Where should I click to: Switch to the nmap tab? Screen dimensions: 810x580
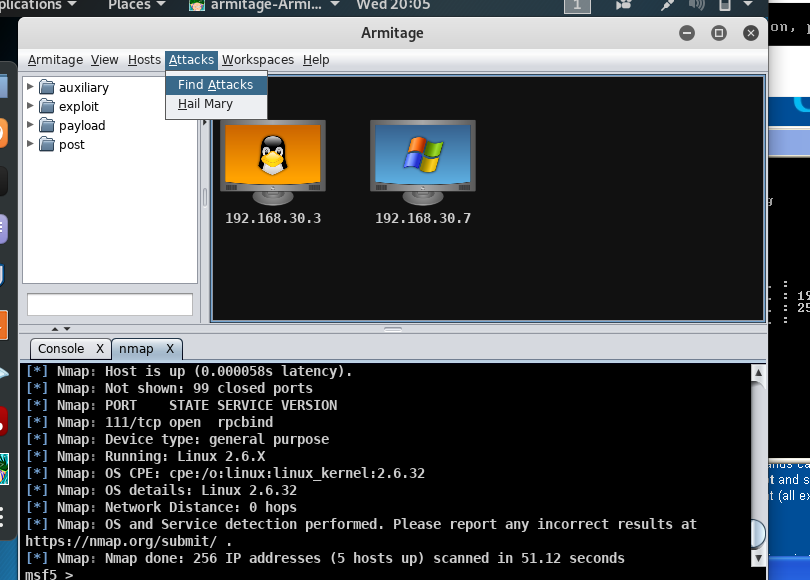136,349
